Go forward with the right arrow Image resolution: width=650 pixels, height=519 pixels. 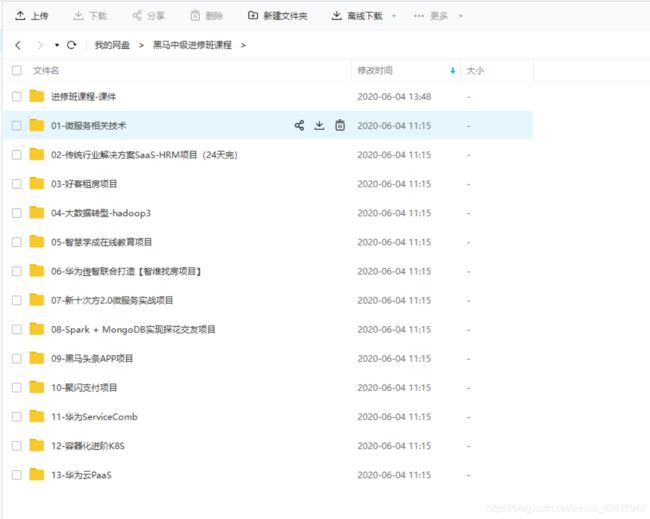[x=40, y=45]
